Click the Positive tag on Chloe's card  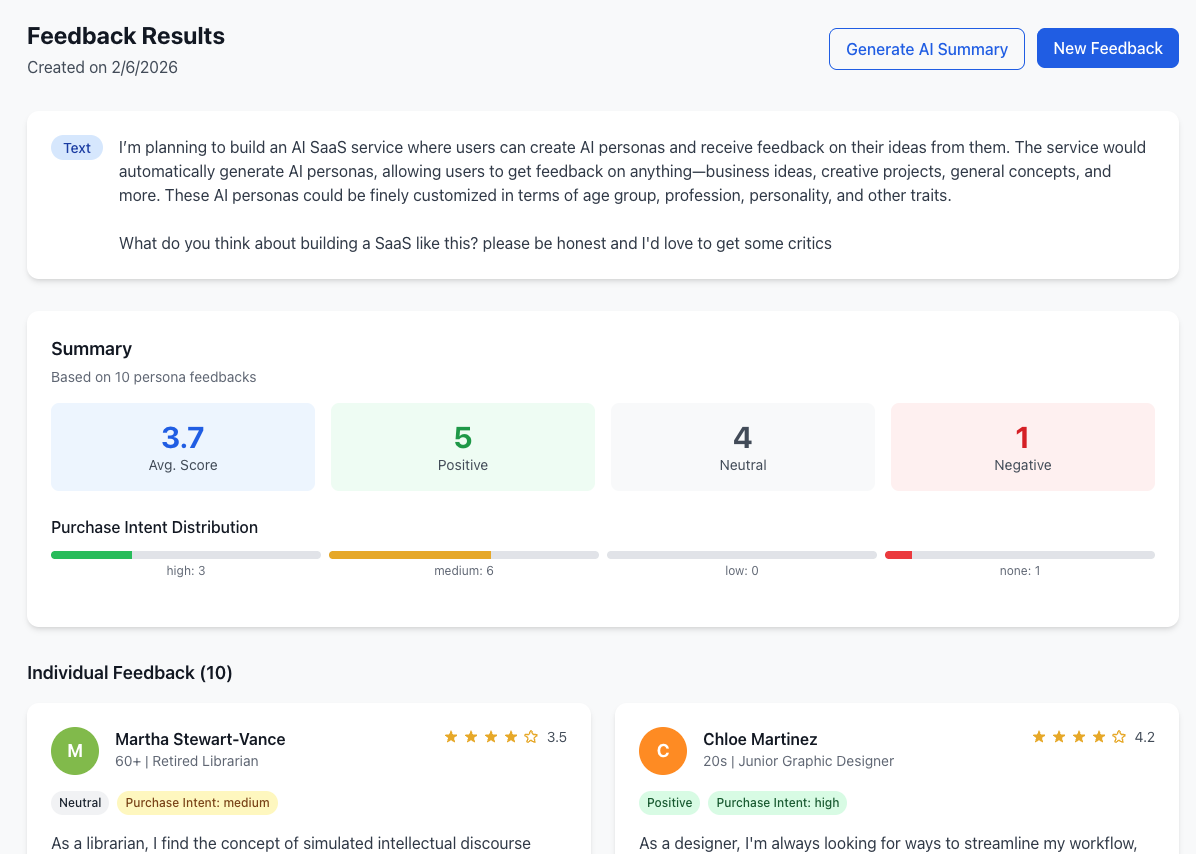tap(670, 803)
